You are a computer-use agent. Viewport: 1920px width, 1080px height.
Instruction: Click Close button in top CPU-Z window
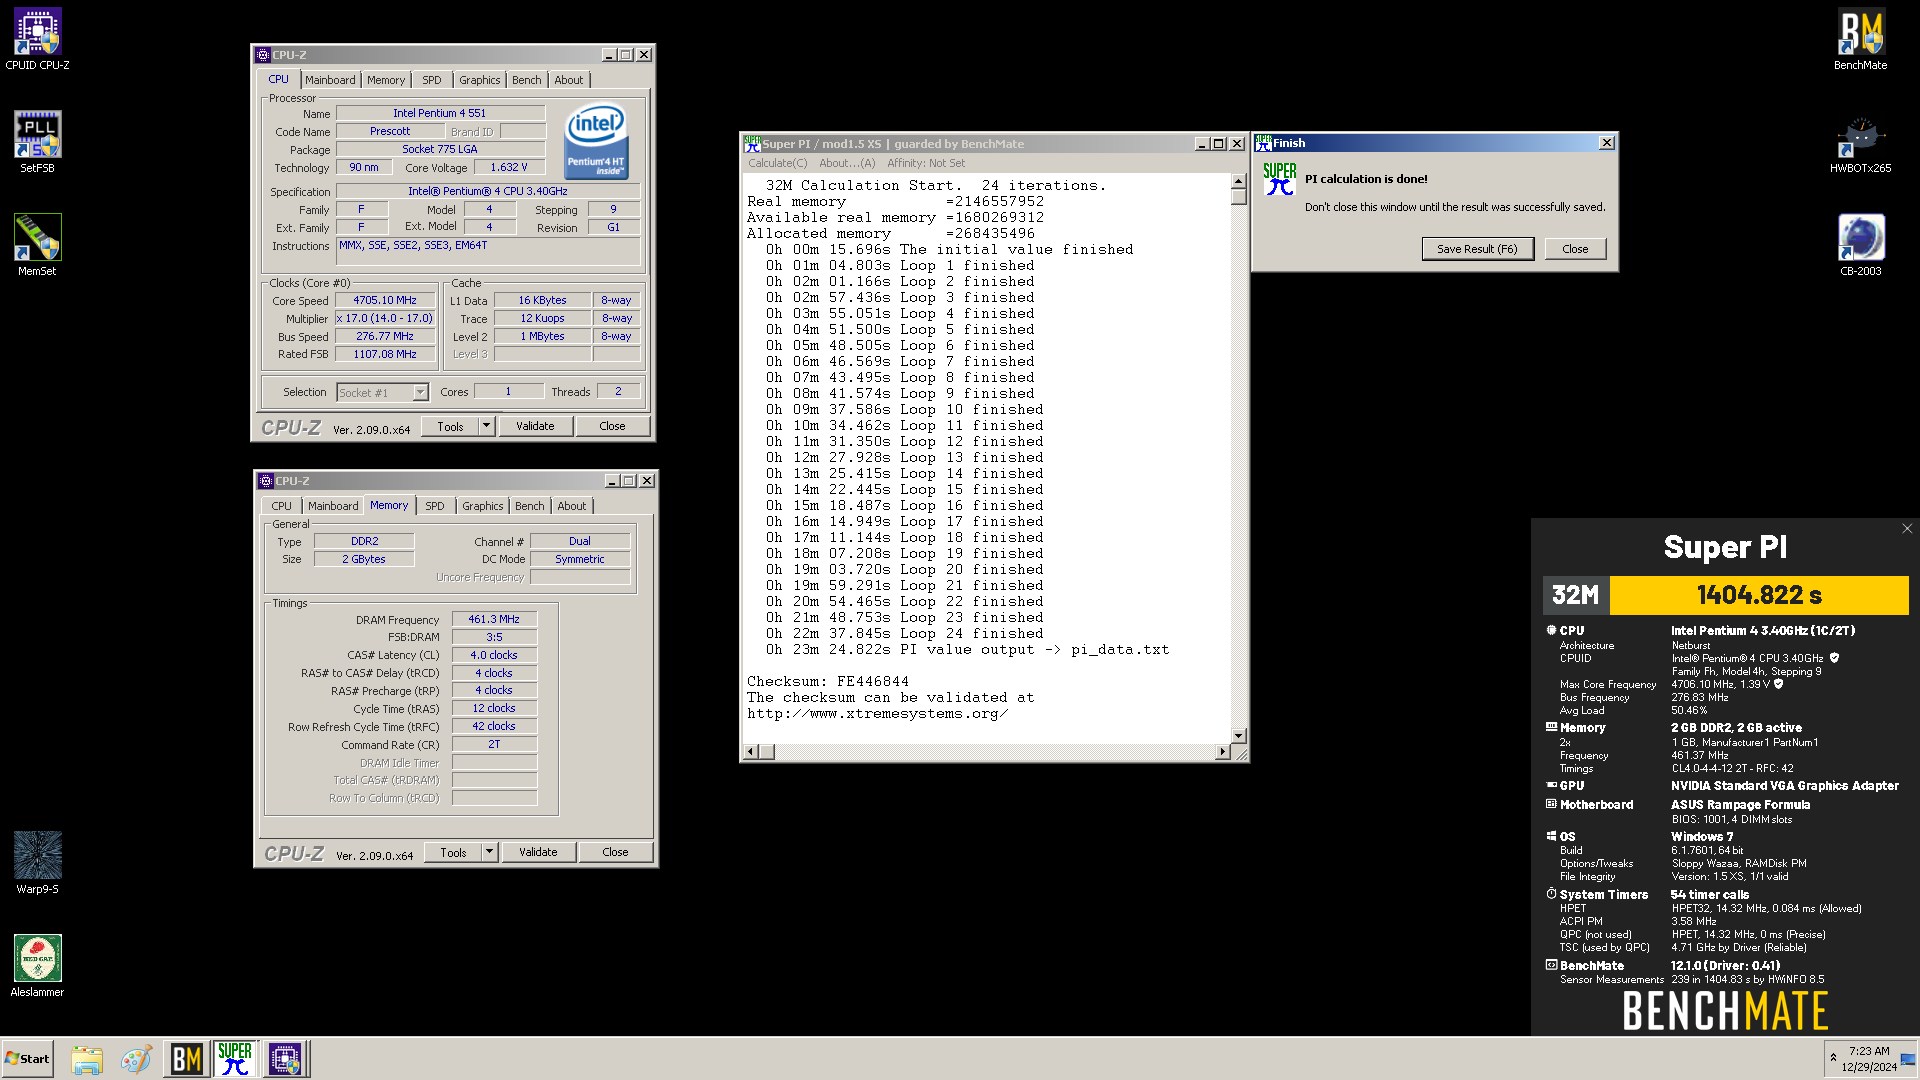click(612, 426)
